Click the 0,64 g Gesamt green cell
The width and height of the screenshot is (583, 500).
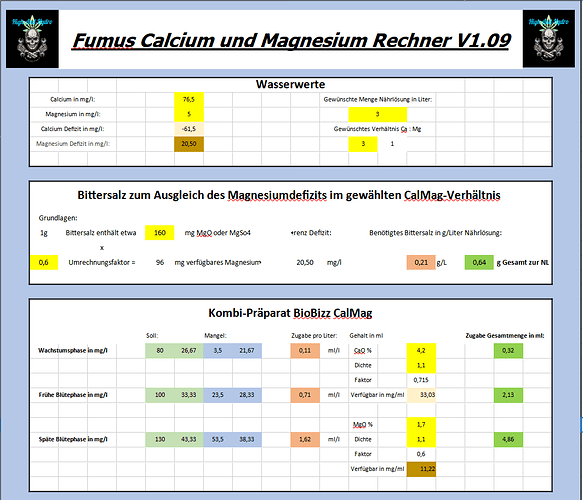pyautogui.click(x=479, y=262)
